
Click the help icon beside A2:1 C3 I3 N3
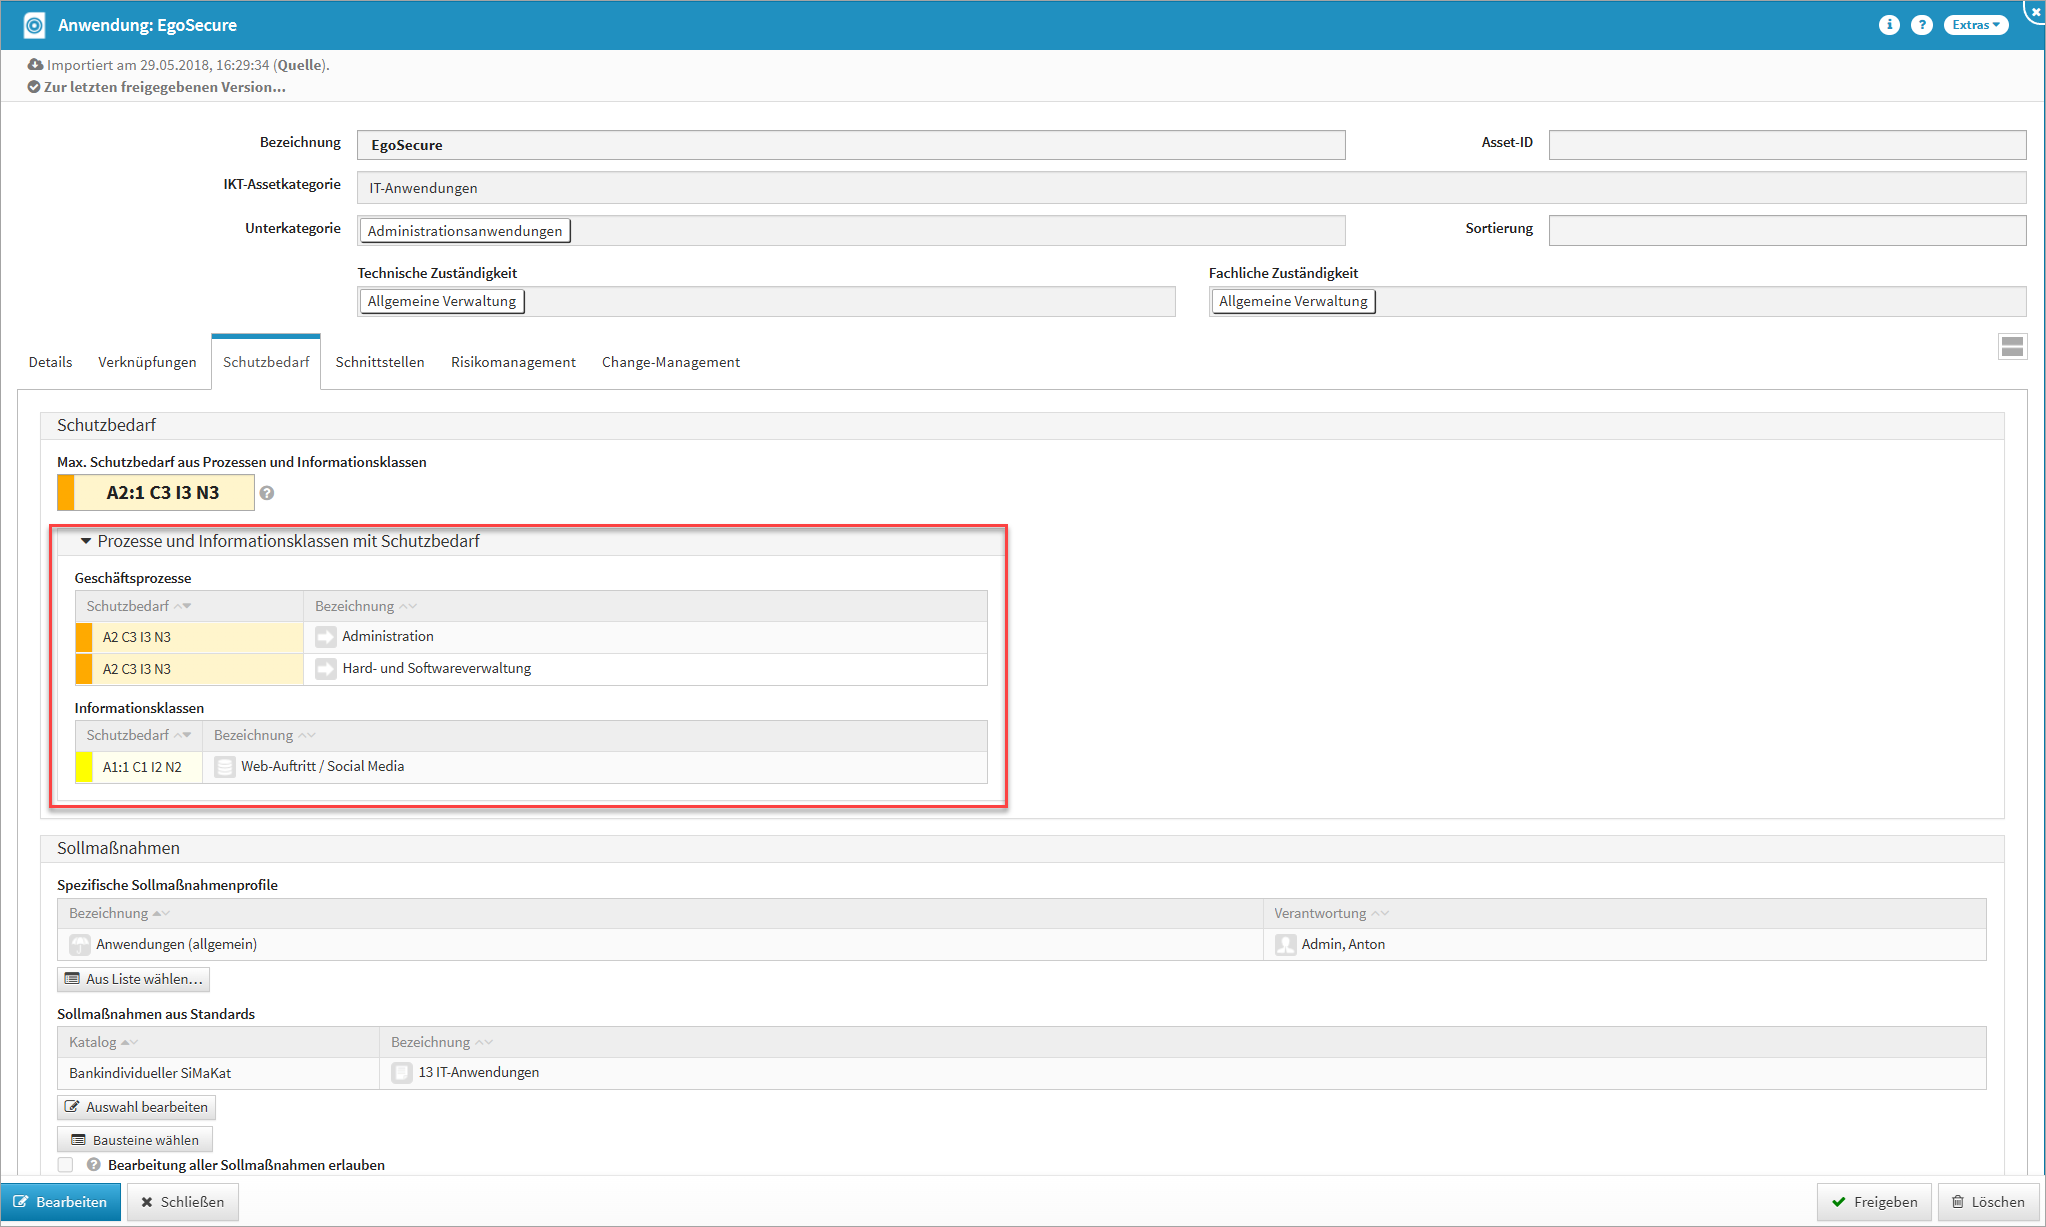pos(267,493)
